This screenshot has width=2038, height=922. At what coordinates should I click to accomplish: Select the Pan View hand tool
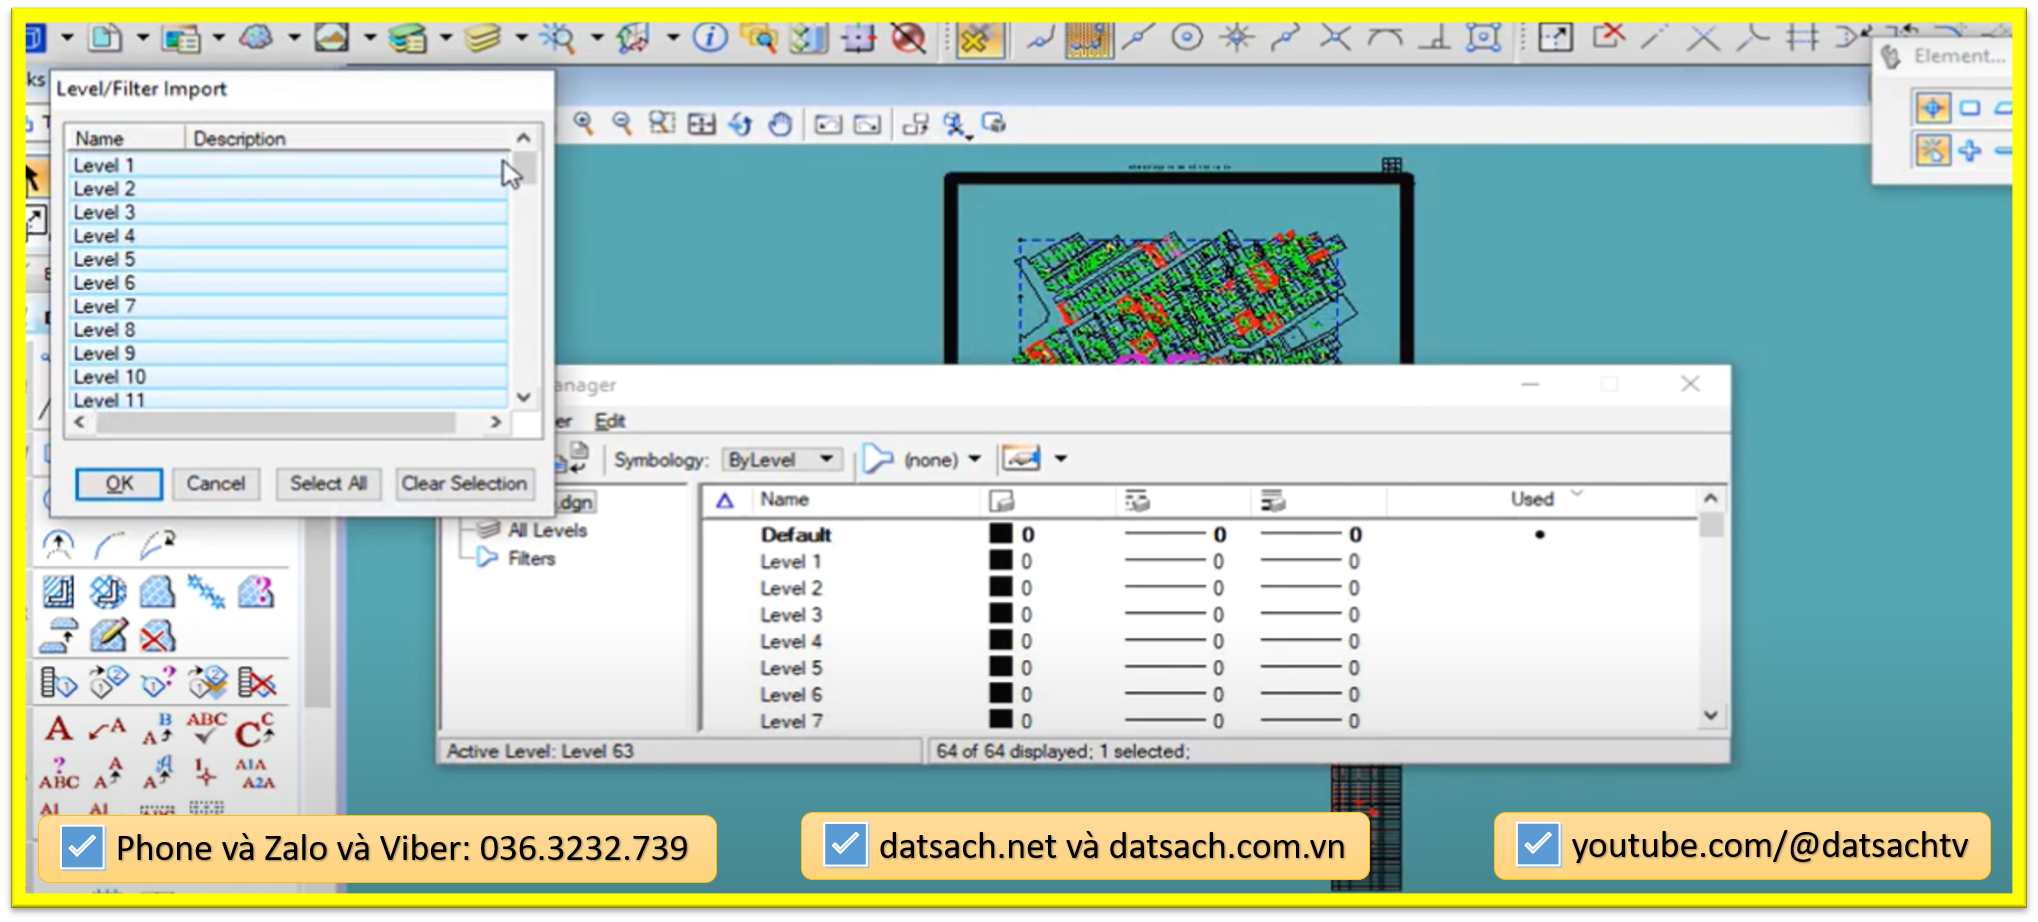click(x=780, y=124)
